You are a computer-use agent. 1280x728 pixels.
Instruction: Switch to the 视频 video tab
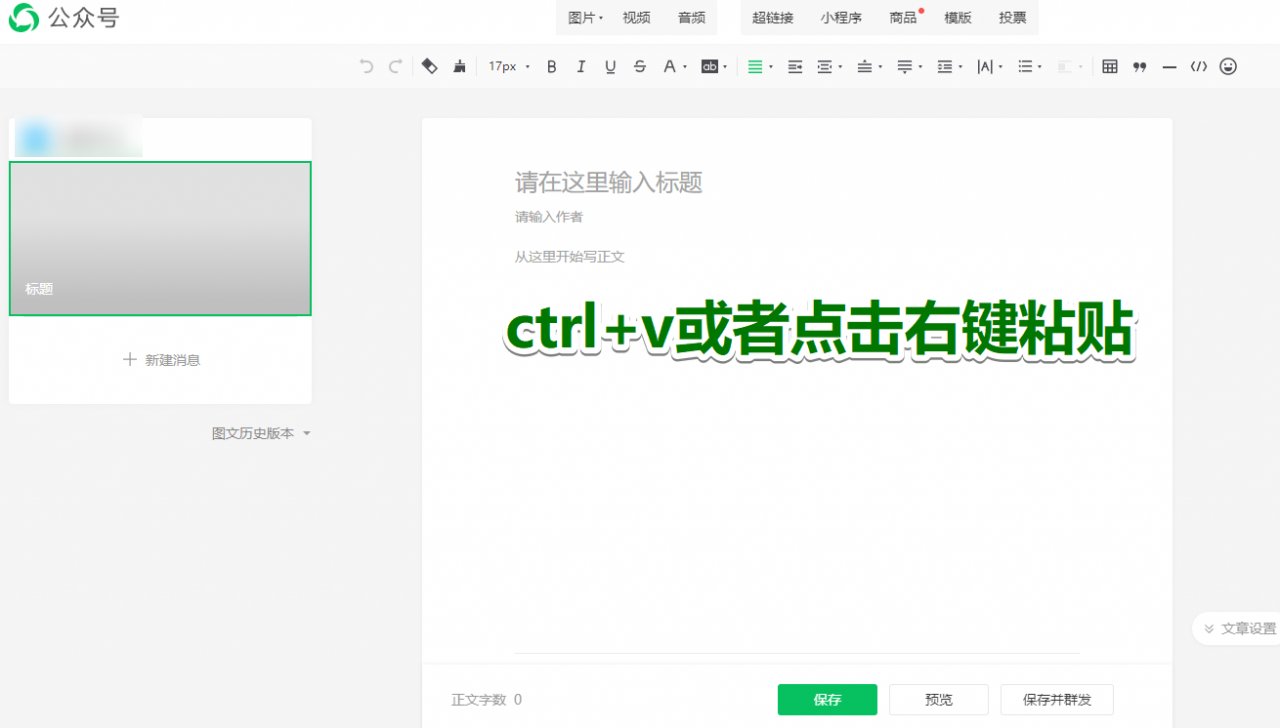(x=636, y=17)
